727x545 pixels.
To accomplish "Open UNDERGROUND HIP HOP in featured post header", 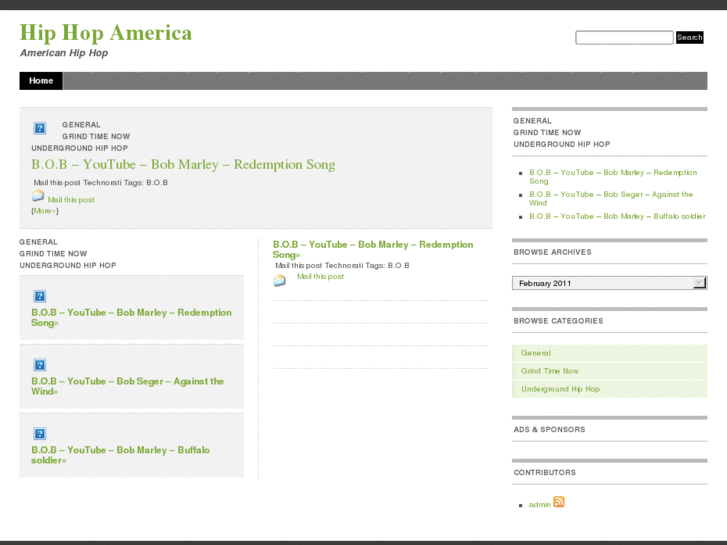I will tap(79, 148).
